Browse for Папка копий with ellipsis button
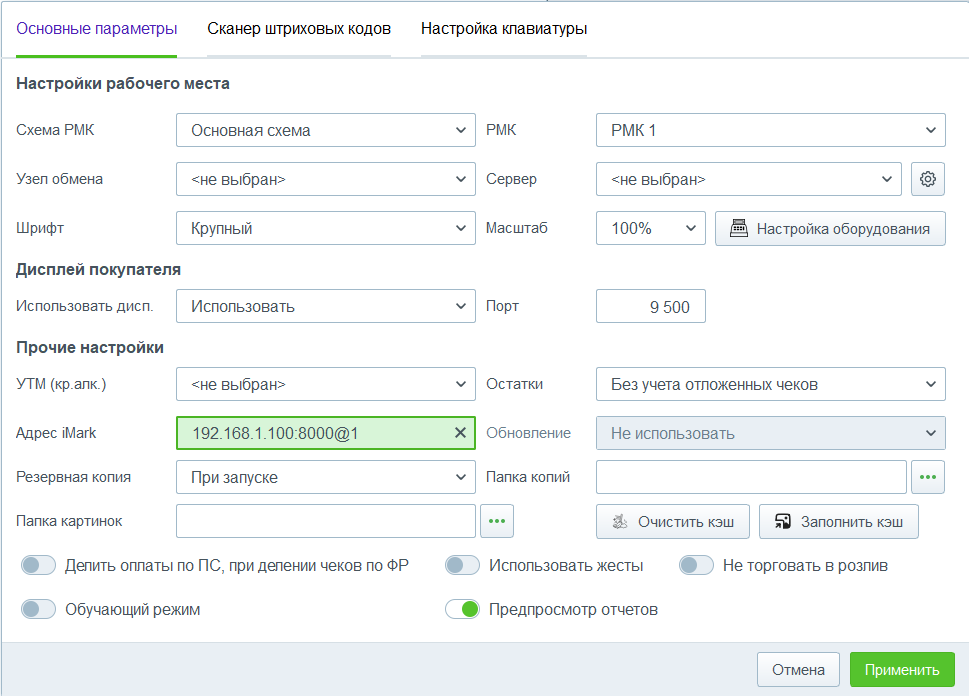This screenshot has width=969, height=696. pos(928,477)
